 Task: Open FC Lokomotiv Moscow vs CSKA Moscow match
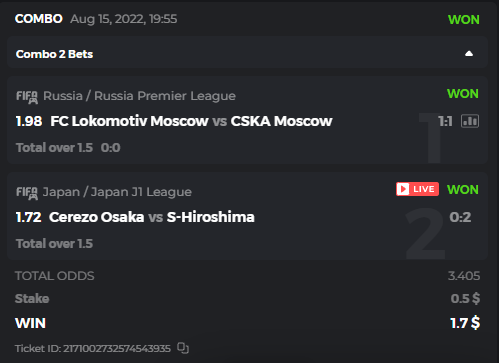(191, 121)
